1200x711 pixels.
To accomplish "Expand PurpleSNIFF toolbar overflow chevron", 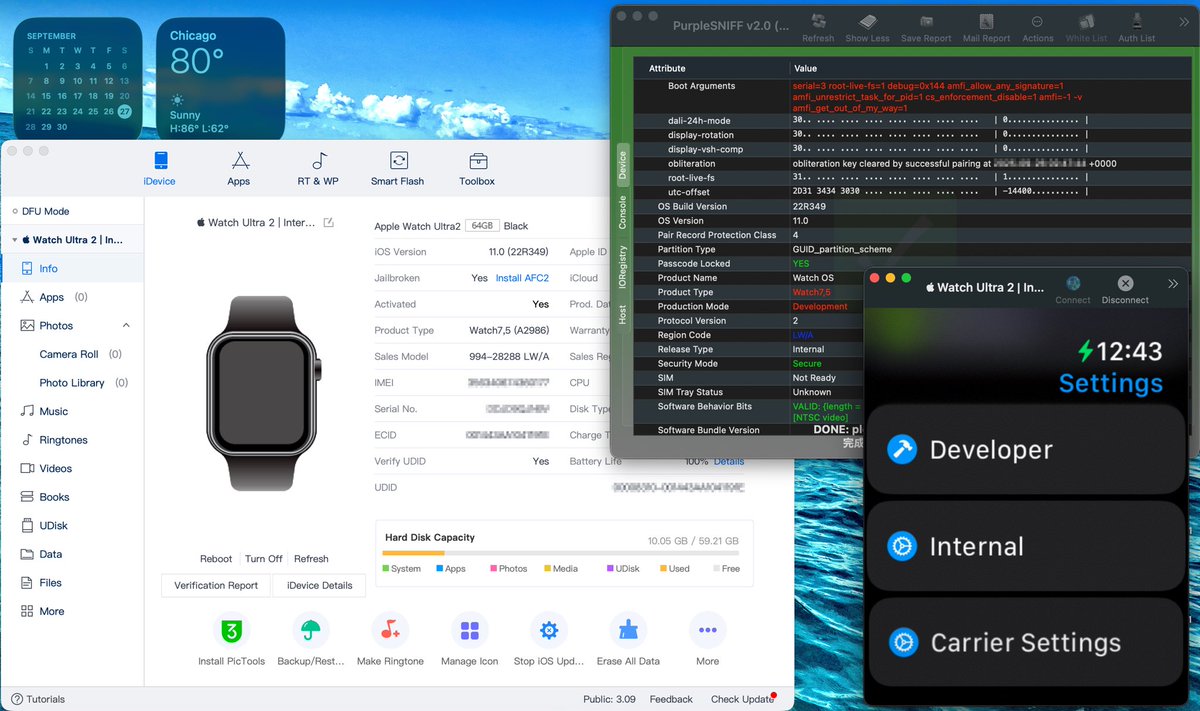I will (x=1183, y=22).
